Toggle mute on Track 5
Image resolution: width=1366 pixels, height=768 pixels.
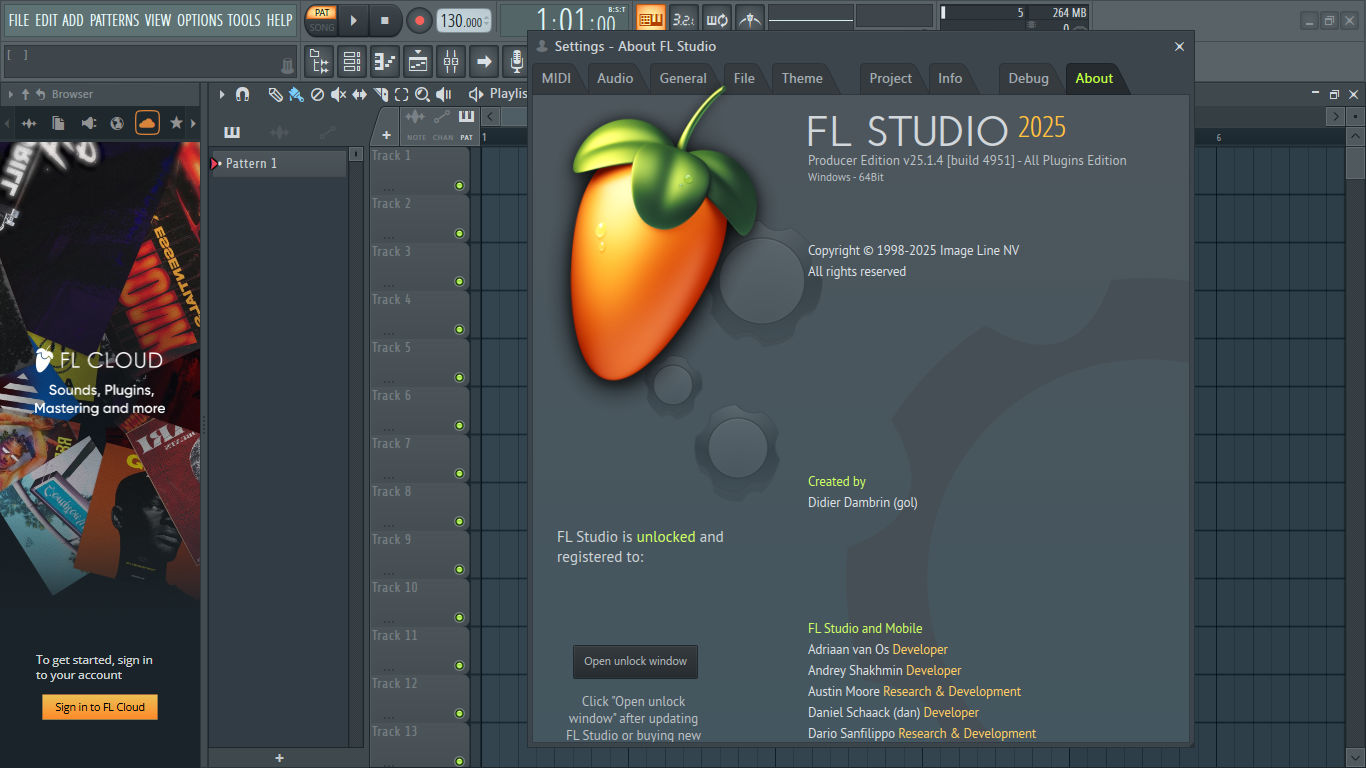click(459, 376)
